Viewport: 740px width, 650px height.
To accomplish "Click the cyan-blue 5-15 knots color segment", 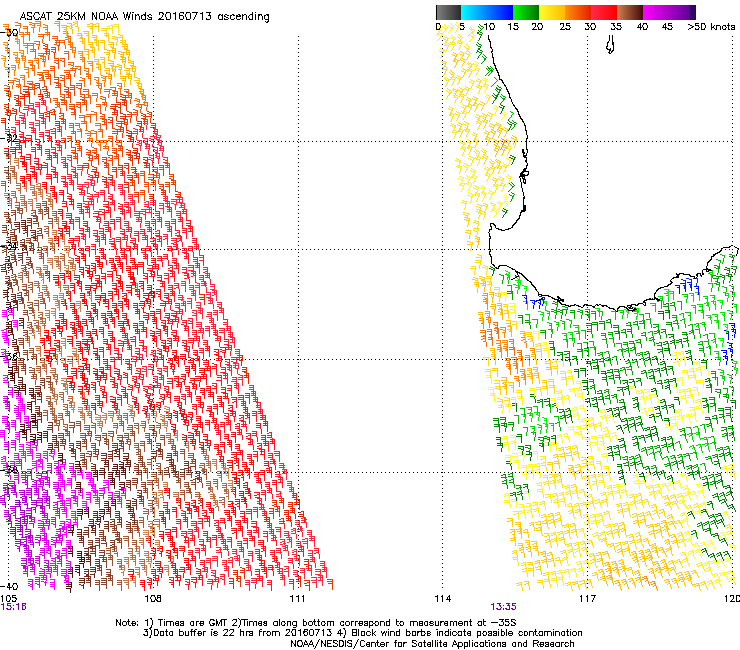I will pyautogui.click(x=487, y=12).
